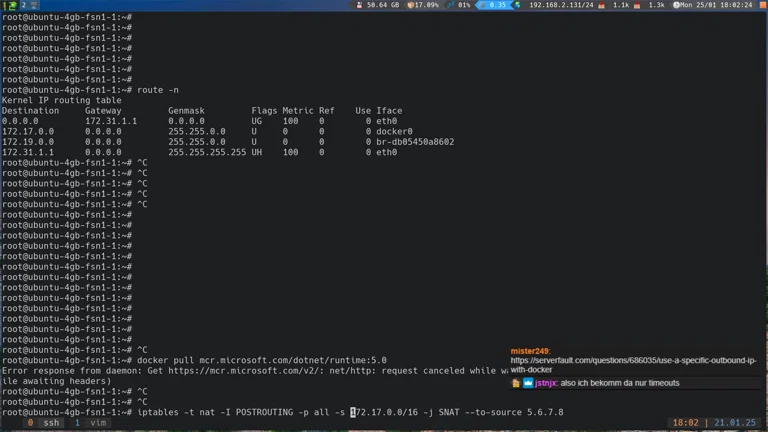
Task: Switch to workspace 2 in top bar
Action: 24,5
